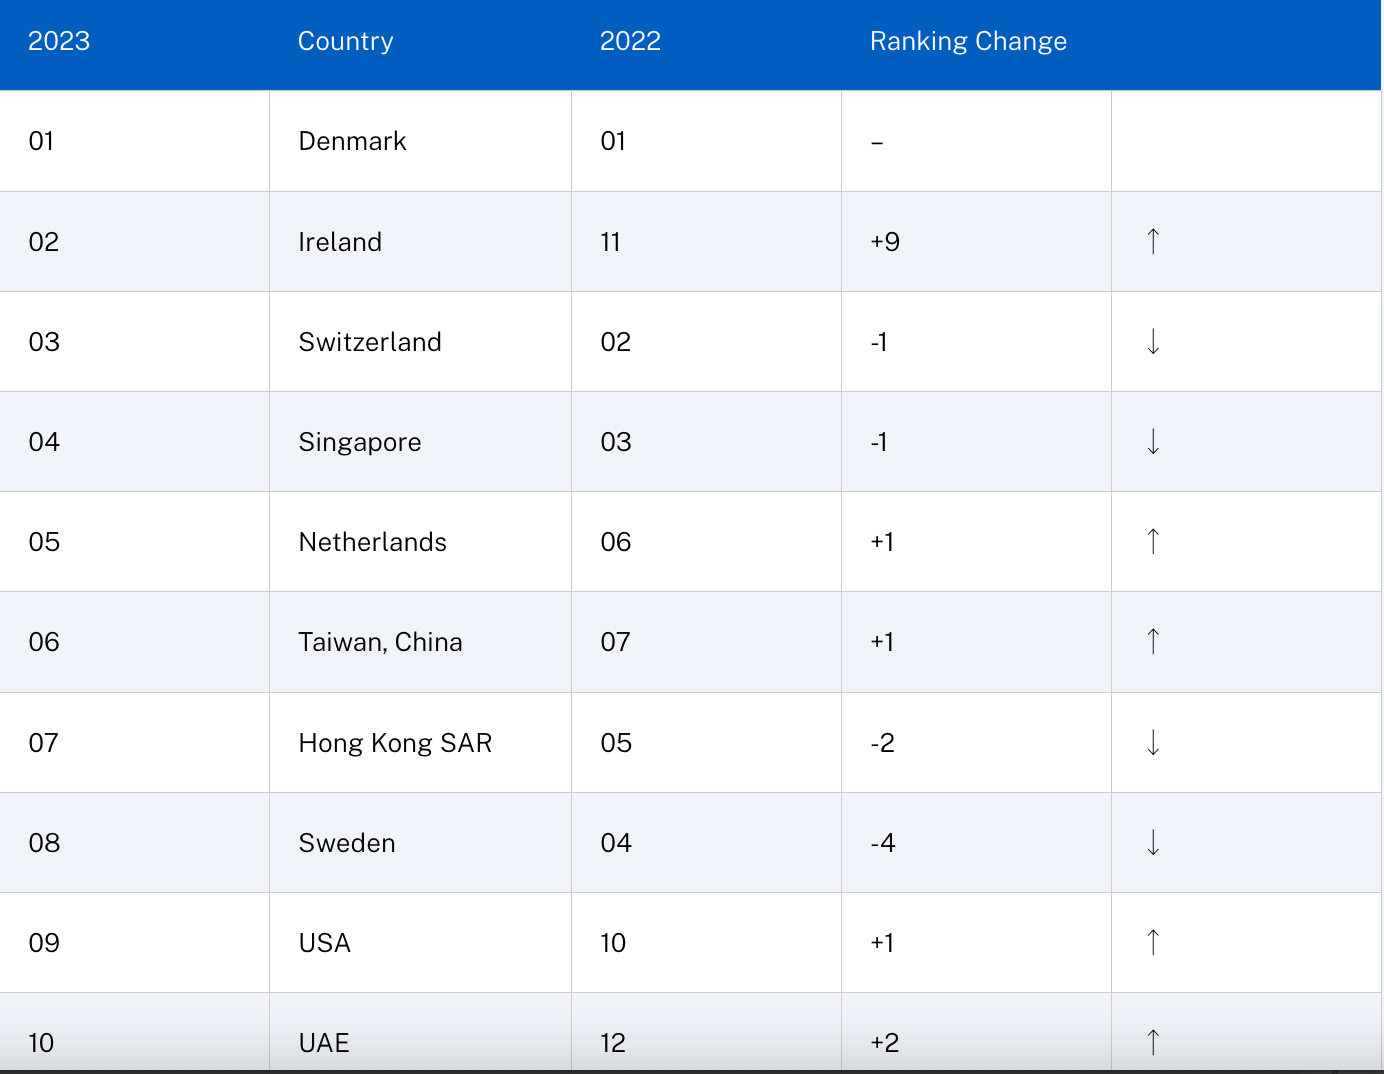Select the Denmark country cell
This screenshot has height=1074, width=1384.
coord(352,141)
